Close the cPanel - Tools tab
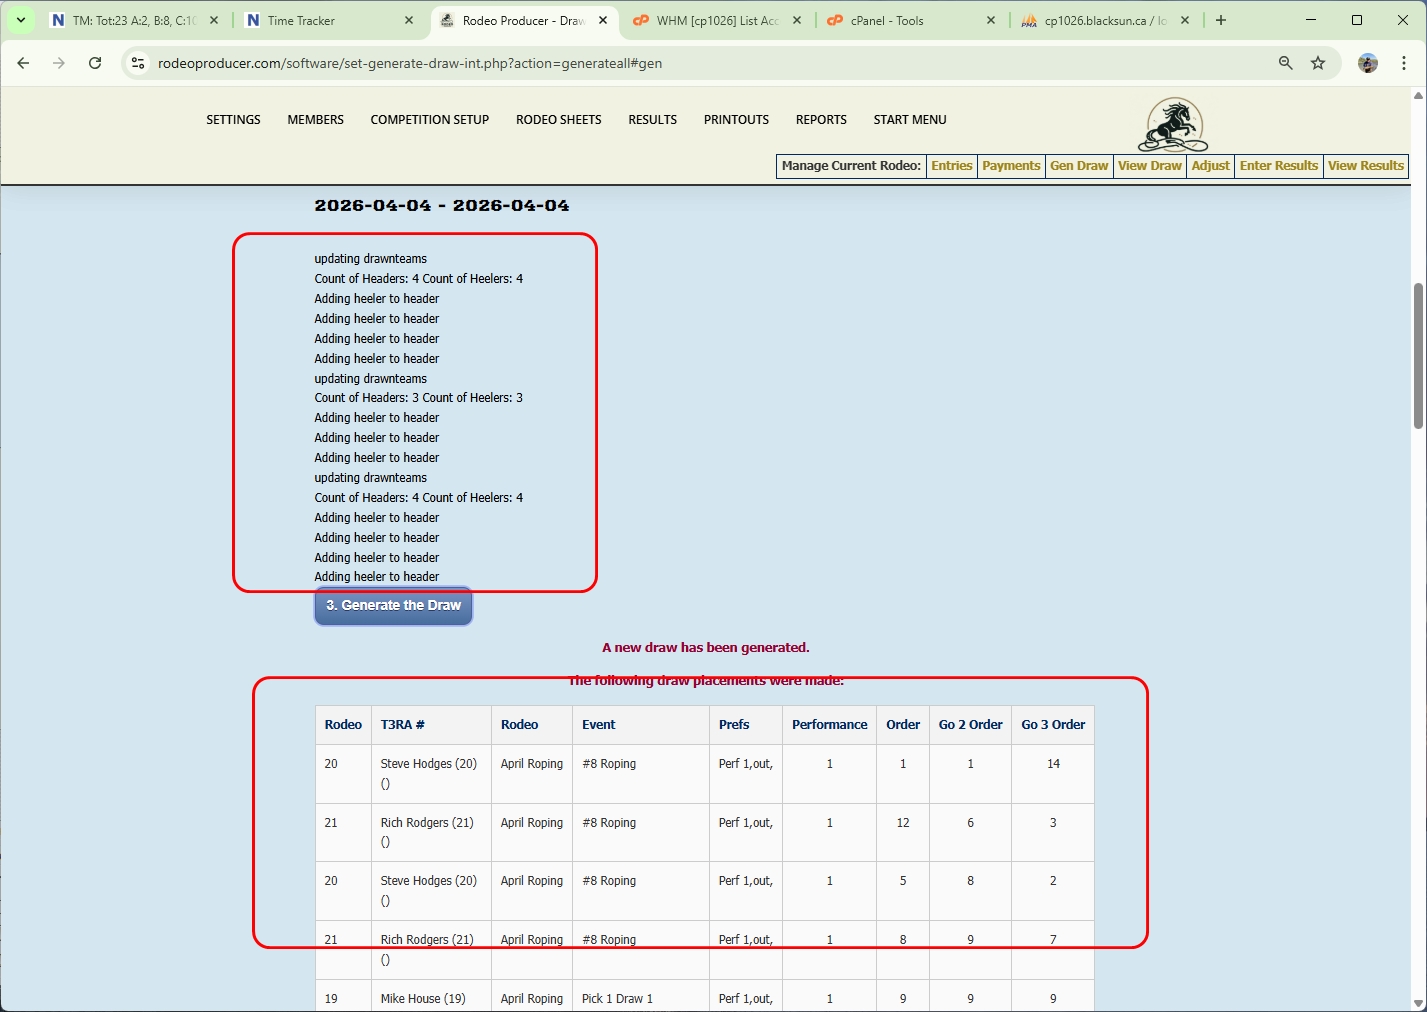1427x1012 pixels. (x=991, y=20)
